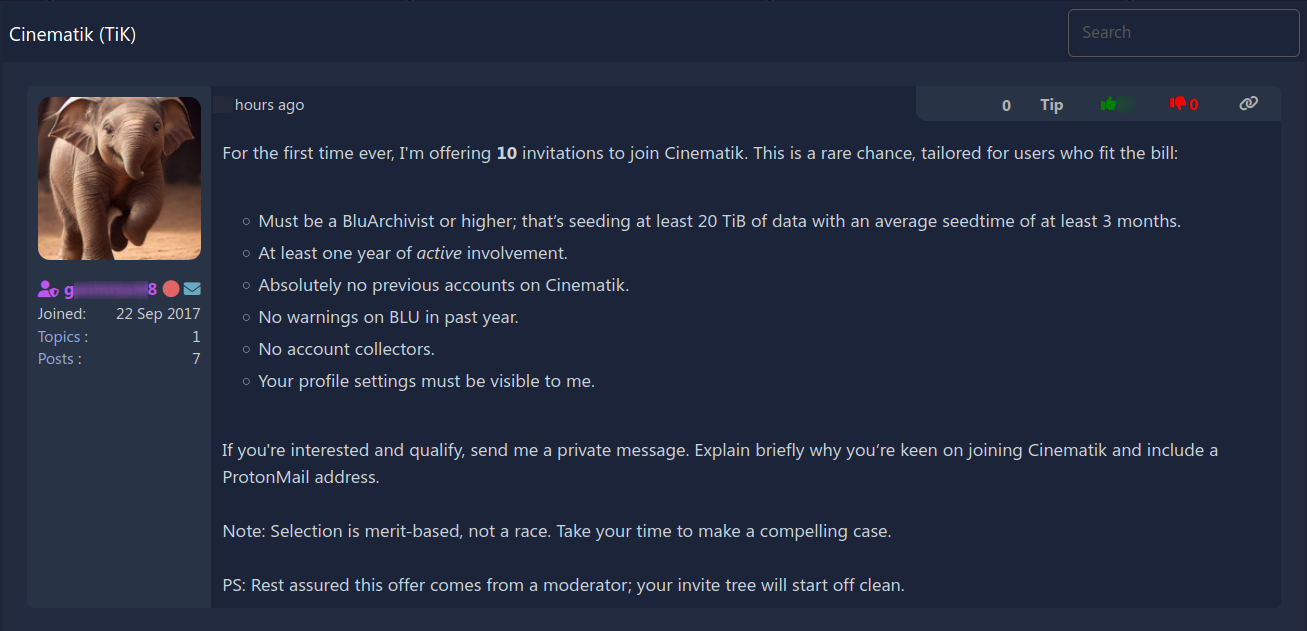This screenshot has height=631, width=1307.
Task: Like the post with the green thumbs-up
Action: pos(1108,104)
